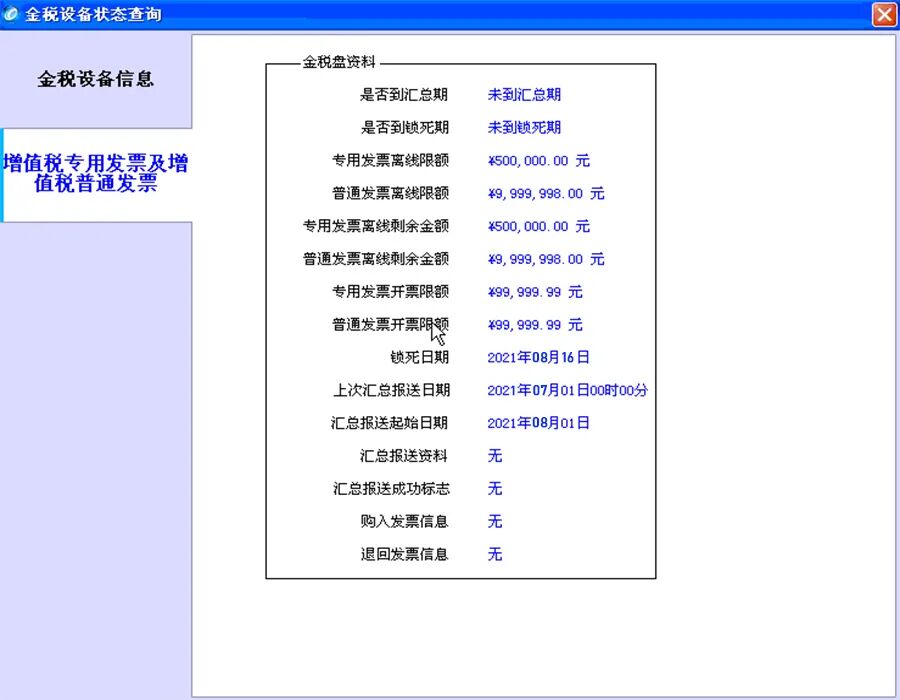Switch to the 增值税专用发票及增值税普通发票 tab
Viewport: 900px width, 700px height.
click(x=97, y=172)
